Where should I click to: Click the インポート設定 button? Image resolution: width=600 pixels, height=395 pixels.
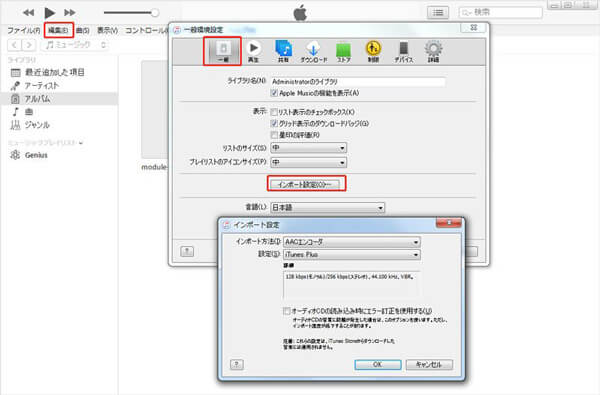point(306,184)
